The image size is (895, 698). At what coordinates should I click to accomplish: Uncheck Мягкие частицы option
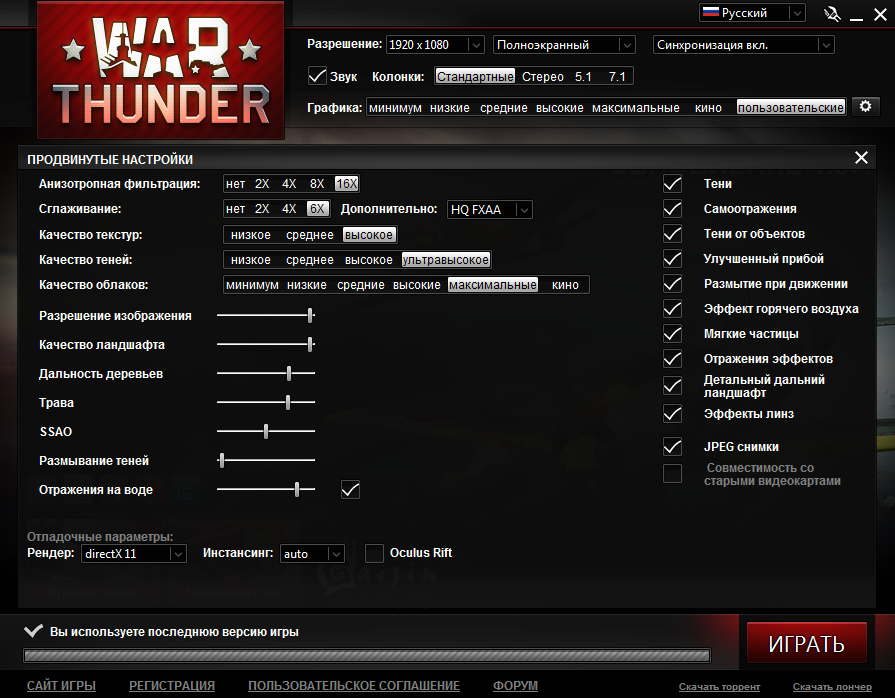pos(672,334)
